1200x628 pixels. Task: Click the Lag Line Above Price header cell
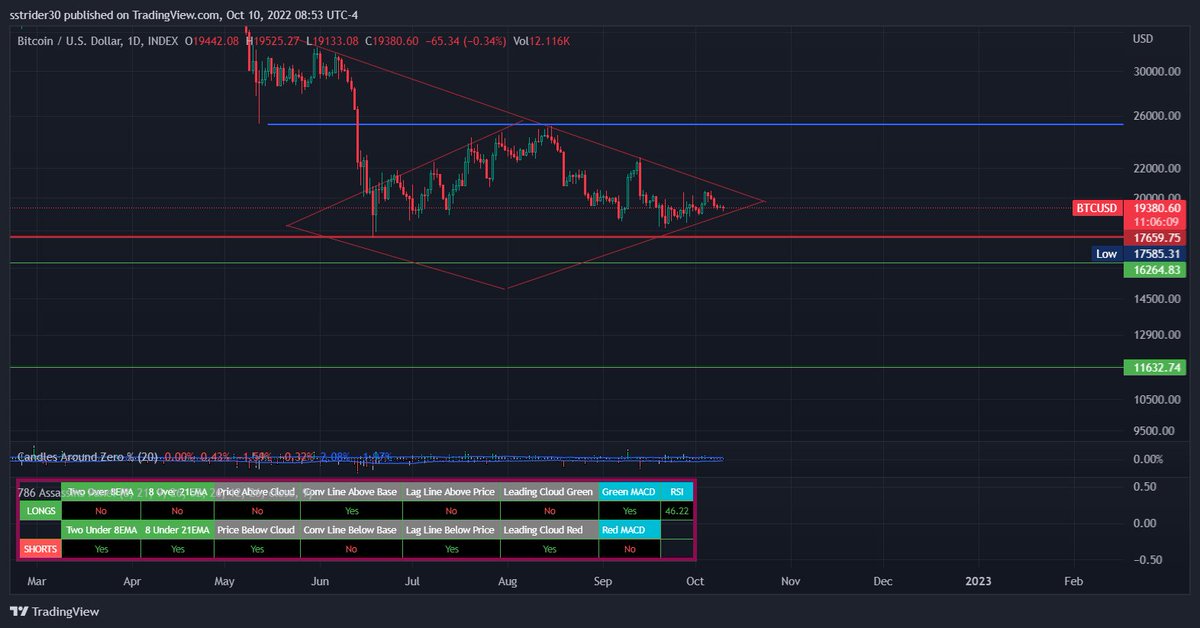(x=451, y=491)
